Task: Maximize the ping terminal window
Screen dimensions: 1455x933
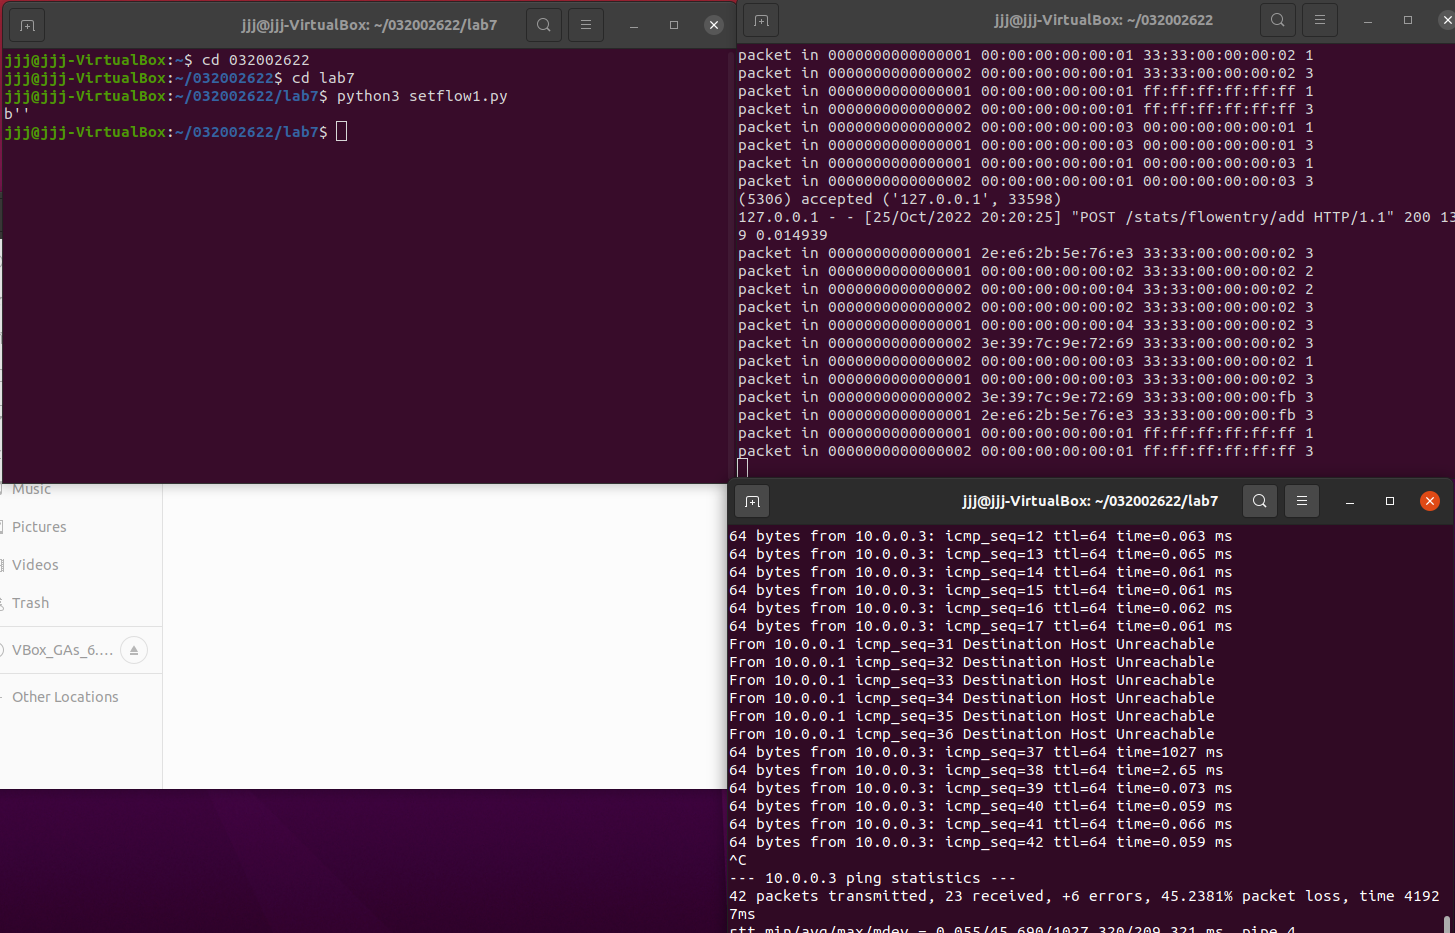Action: (1390, 501)
